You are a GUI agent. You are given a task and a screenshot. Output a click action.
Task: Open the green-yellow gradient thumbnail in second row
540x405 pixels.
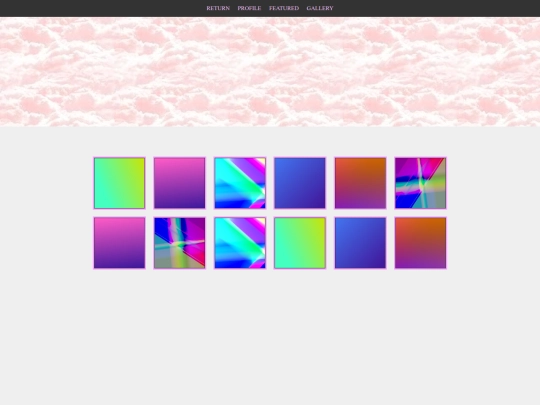[x=300, y=243]
